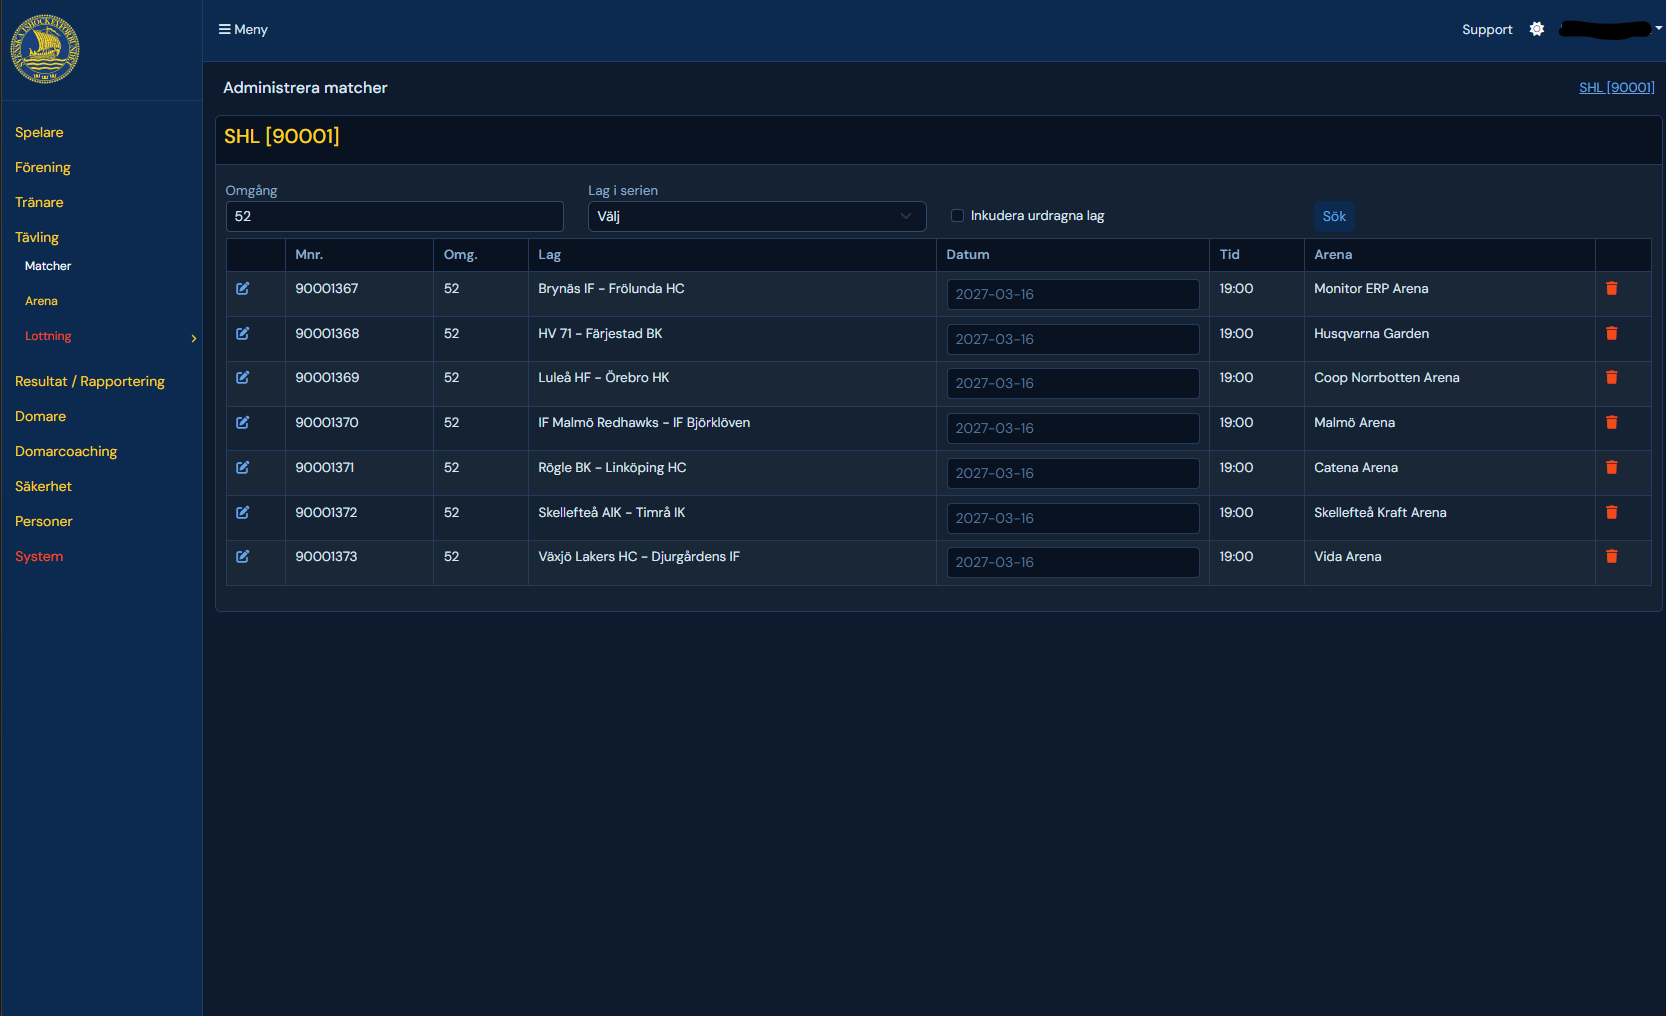This screenshot has width=1666, height=1016.
Task: Open the Spelare menu
Action: (39, 132)
